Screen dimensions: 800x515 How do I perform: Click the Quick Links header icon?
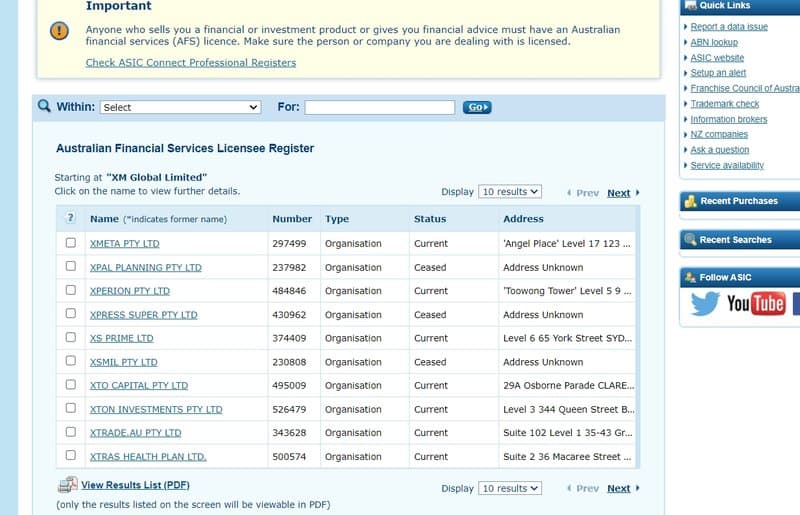690,5
